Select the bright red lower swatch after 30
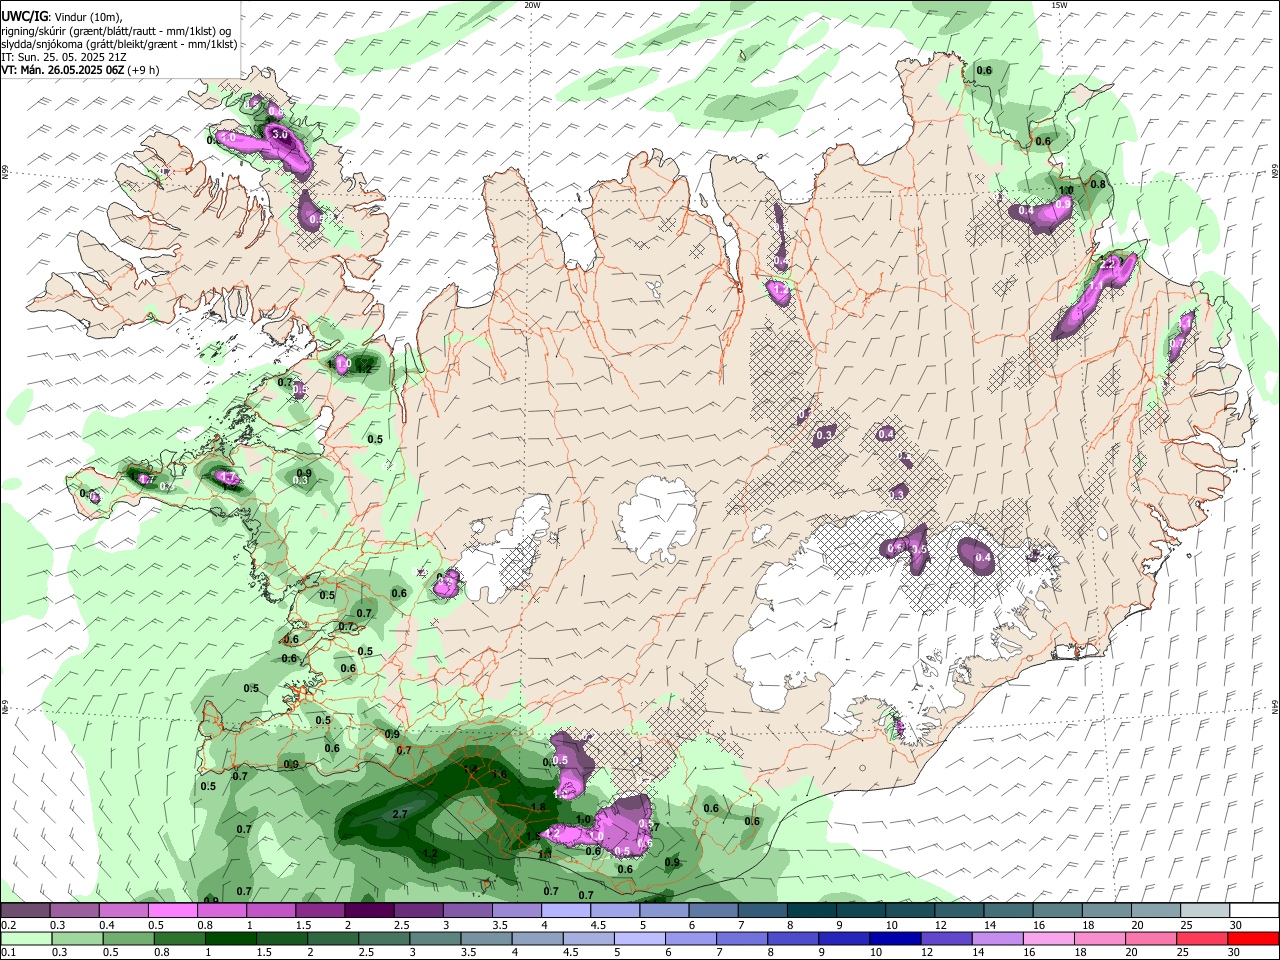The width and height of the screenshot is (1280, 960). coord(1253,938)
